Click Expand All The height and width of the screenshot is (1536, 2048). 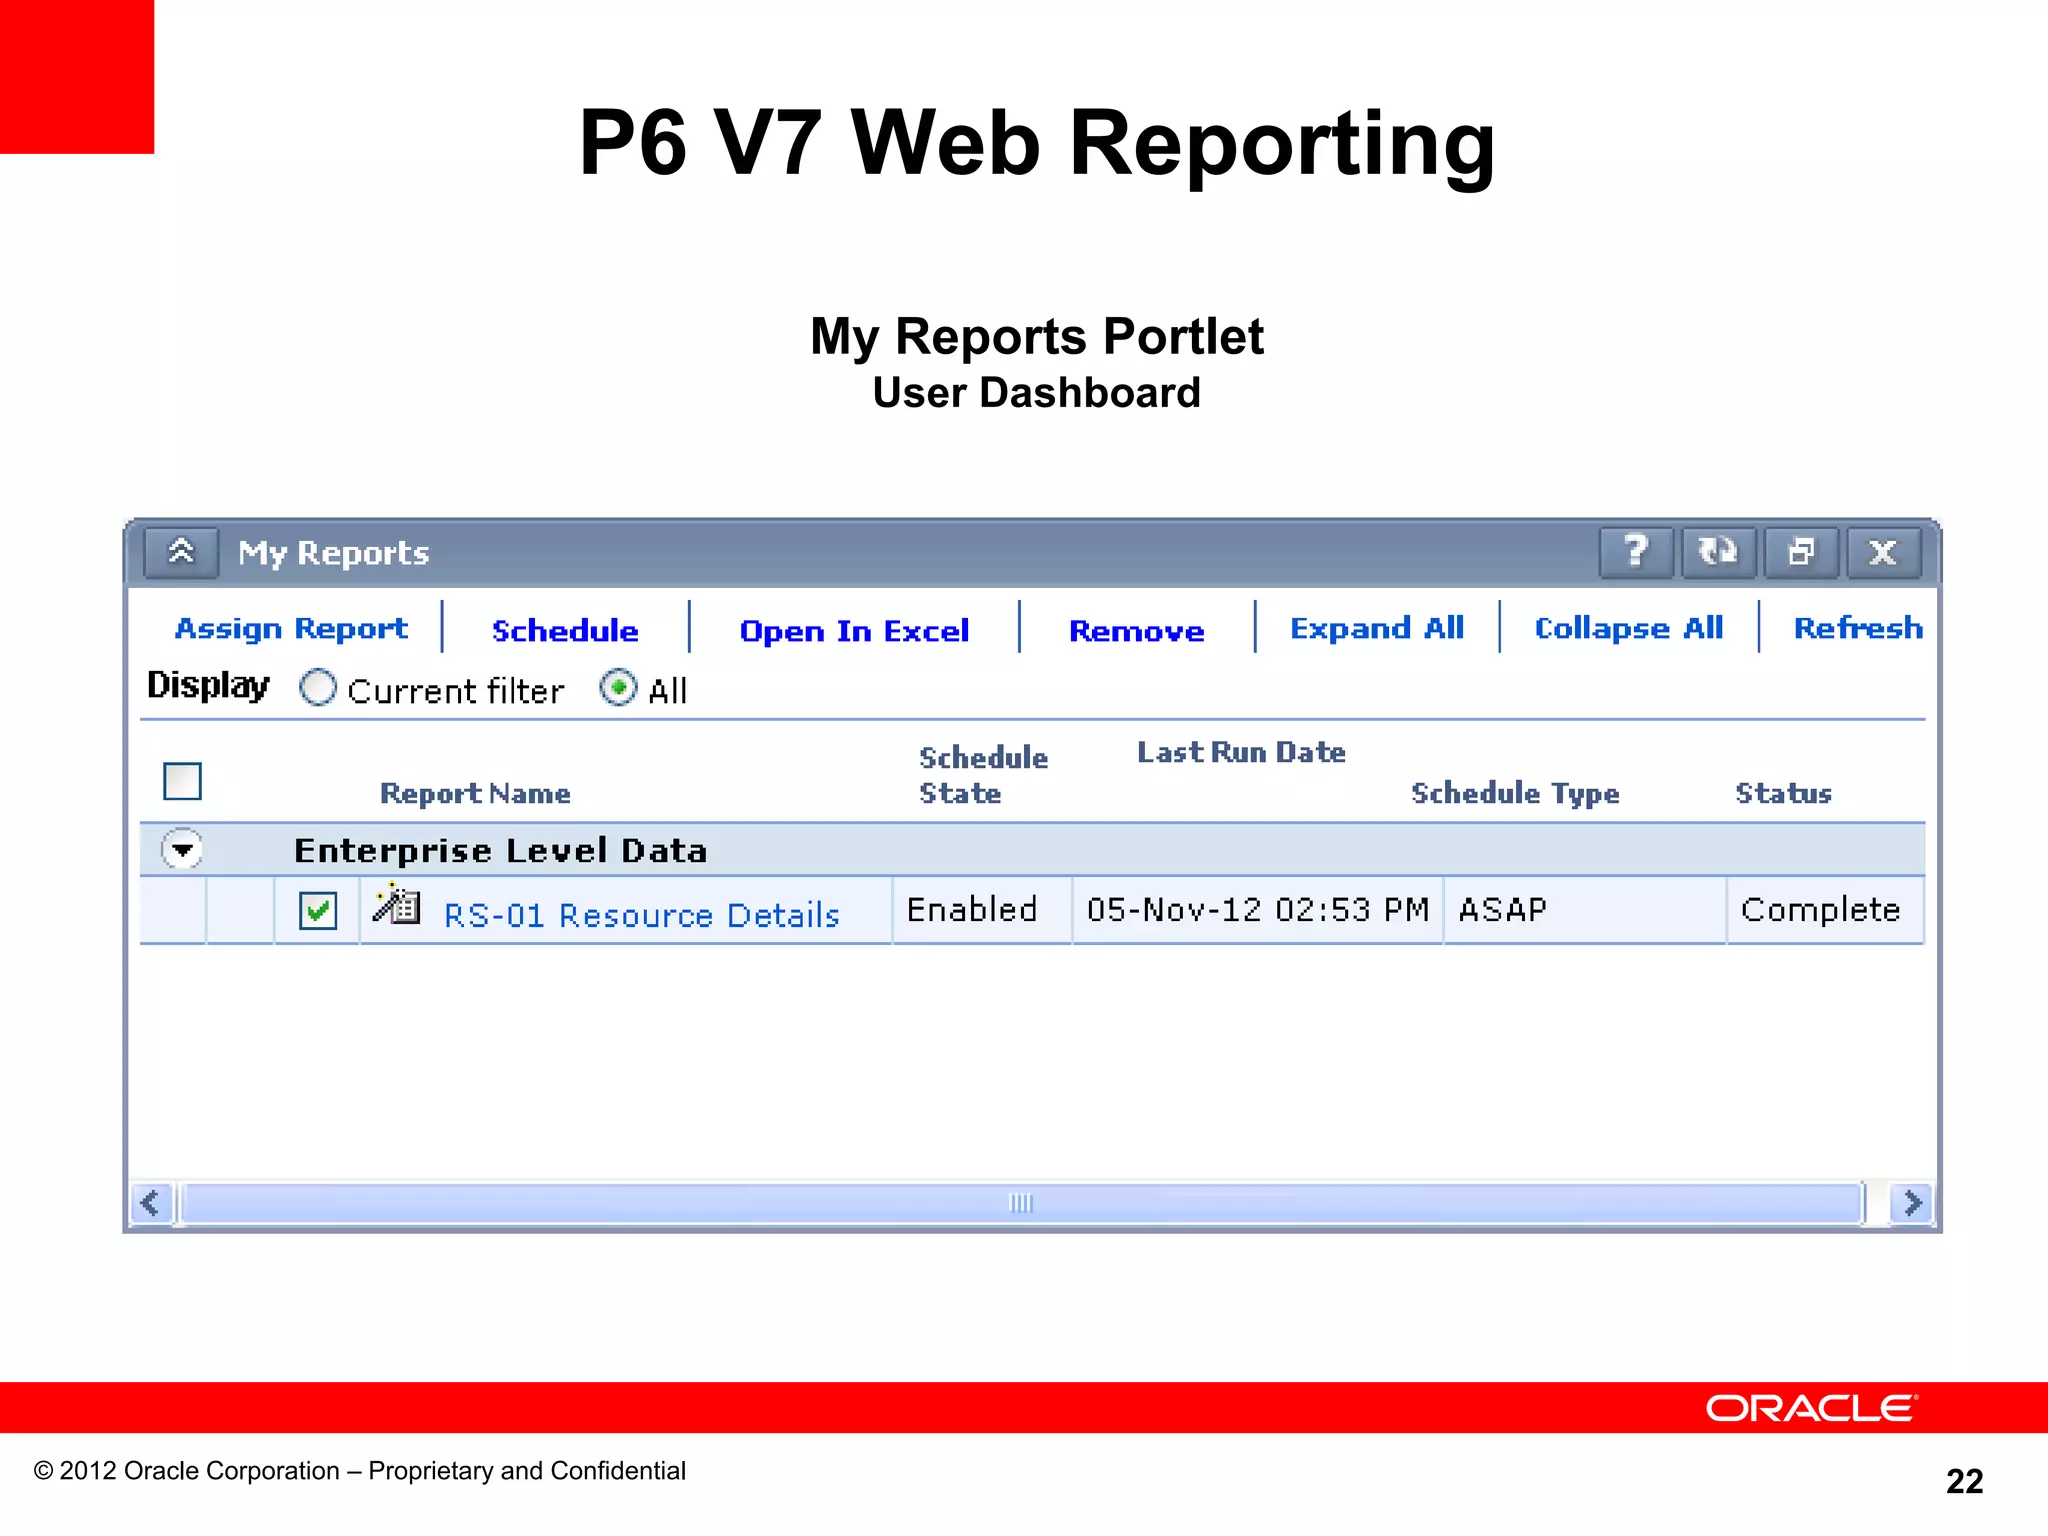pyautogui.click(x=1377, y=628)
